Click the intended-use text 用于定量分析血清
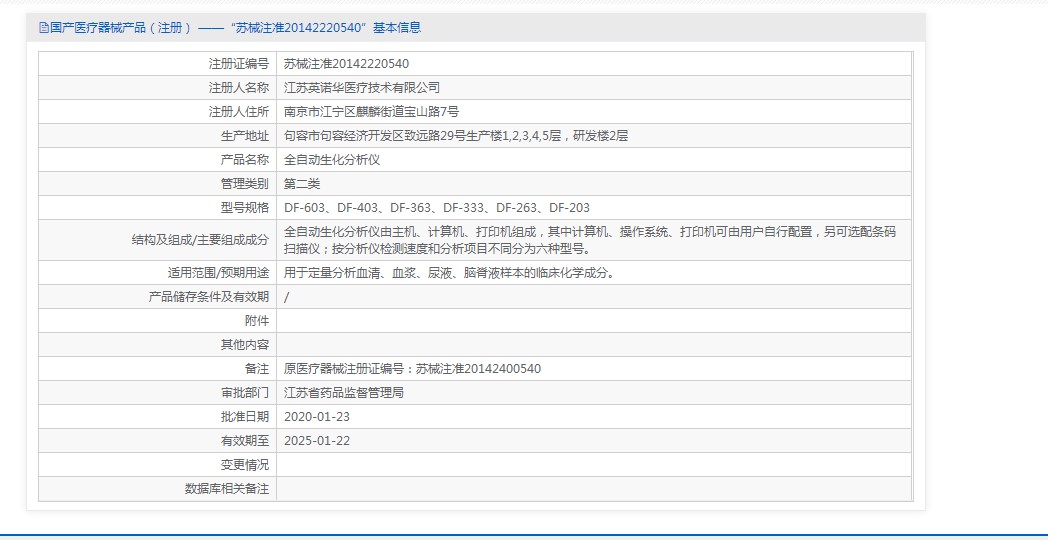This screenshot has height=540, width=1048. point(449,273)
